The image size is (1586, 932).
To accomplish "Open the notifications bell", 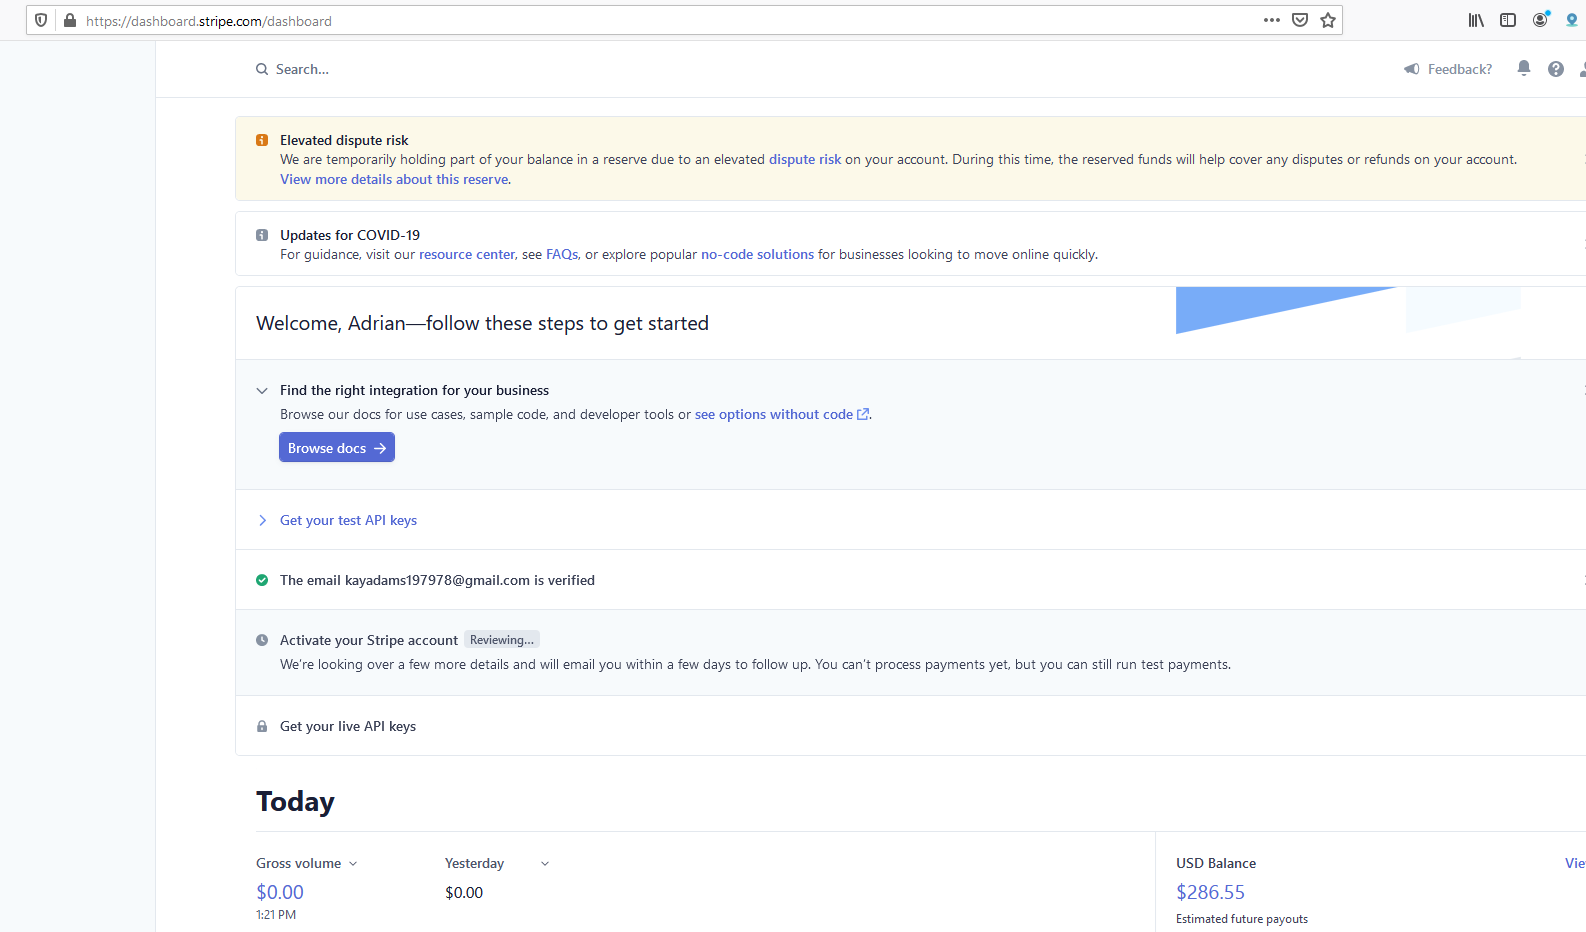I will [x=1524, y=68].
